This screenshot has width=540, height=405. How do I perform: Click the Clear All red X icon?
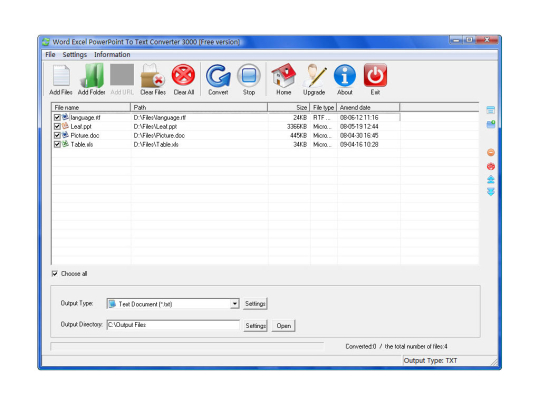pos(184,75)
